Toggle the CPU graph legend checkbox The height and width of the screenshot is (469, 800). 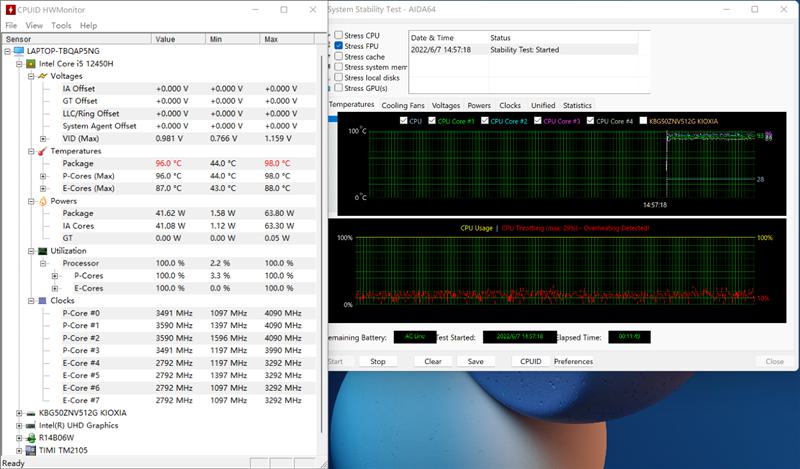pyautogui.click(x=404, y=120)
